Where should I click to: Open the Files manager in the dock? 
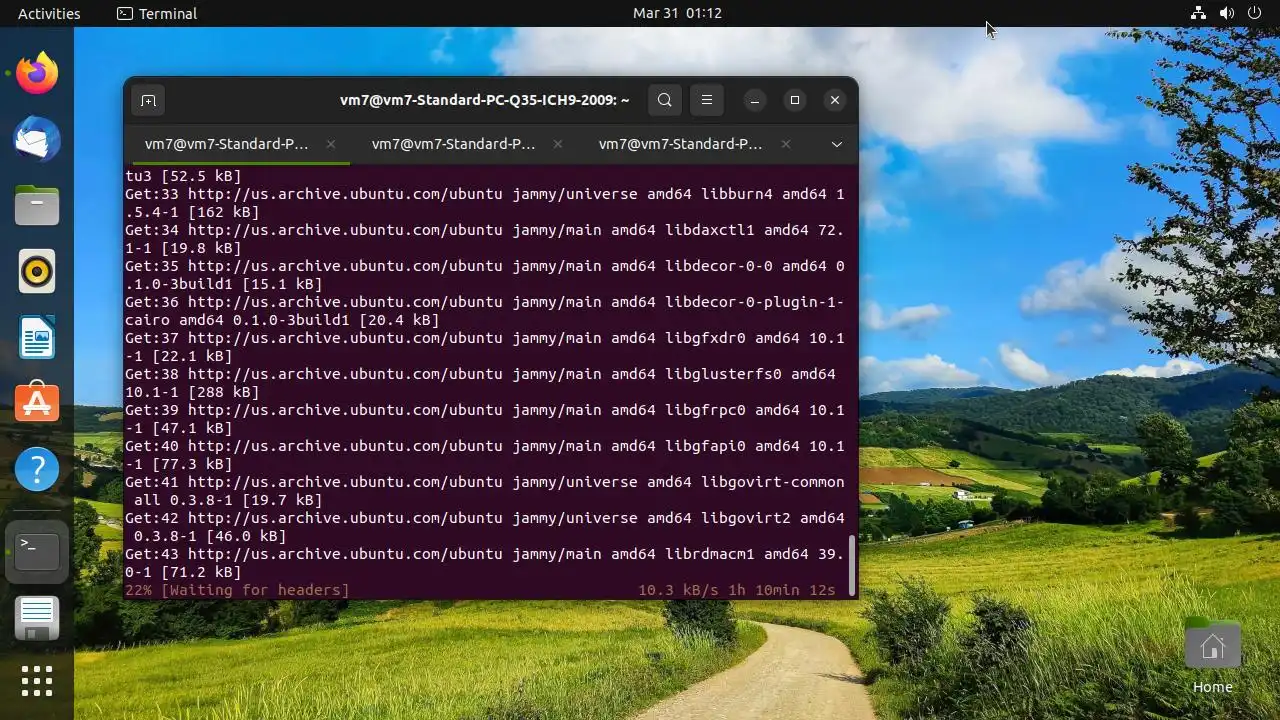pos(37,205)
